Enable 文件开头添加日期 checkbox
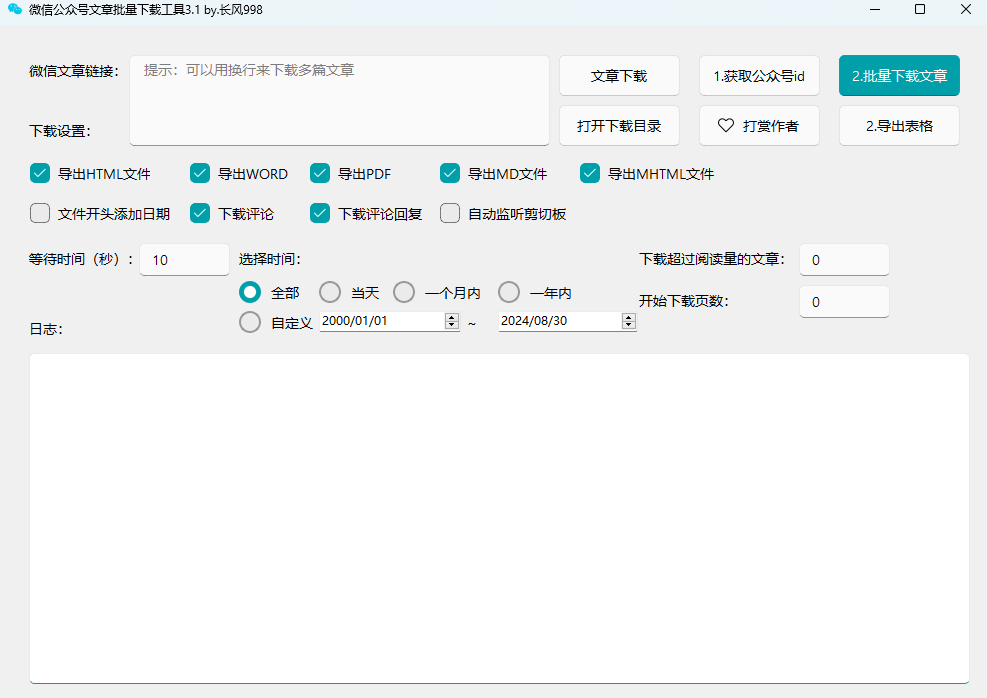Screen dimensions: 987x698 (x=40, y=213)
